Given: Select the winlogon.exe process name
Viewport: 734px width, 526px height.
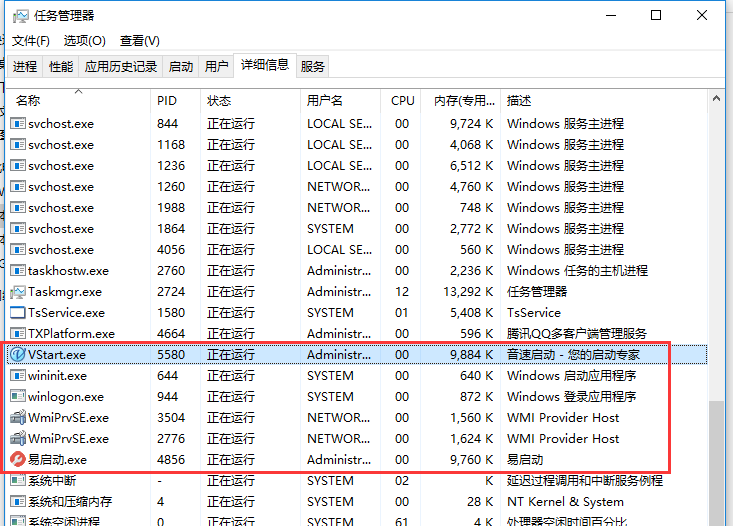Looking at the screenshot, I should coord(66,397).
